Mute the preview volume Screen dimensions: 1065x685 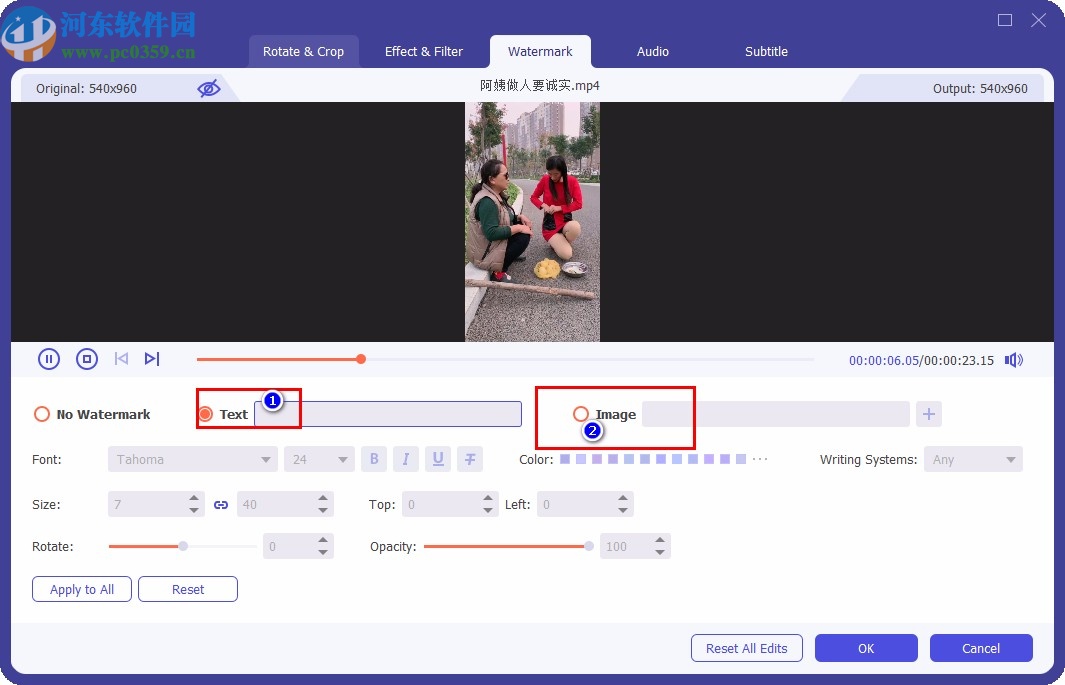pyautogui.click(x=1014, y=360)
